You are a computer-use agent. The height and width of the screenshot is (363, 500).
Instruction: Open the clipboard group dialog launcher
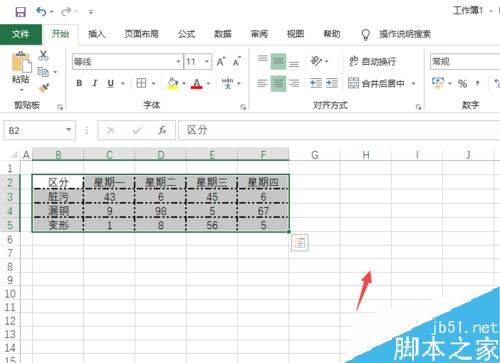point(60,107)
